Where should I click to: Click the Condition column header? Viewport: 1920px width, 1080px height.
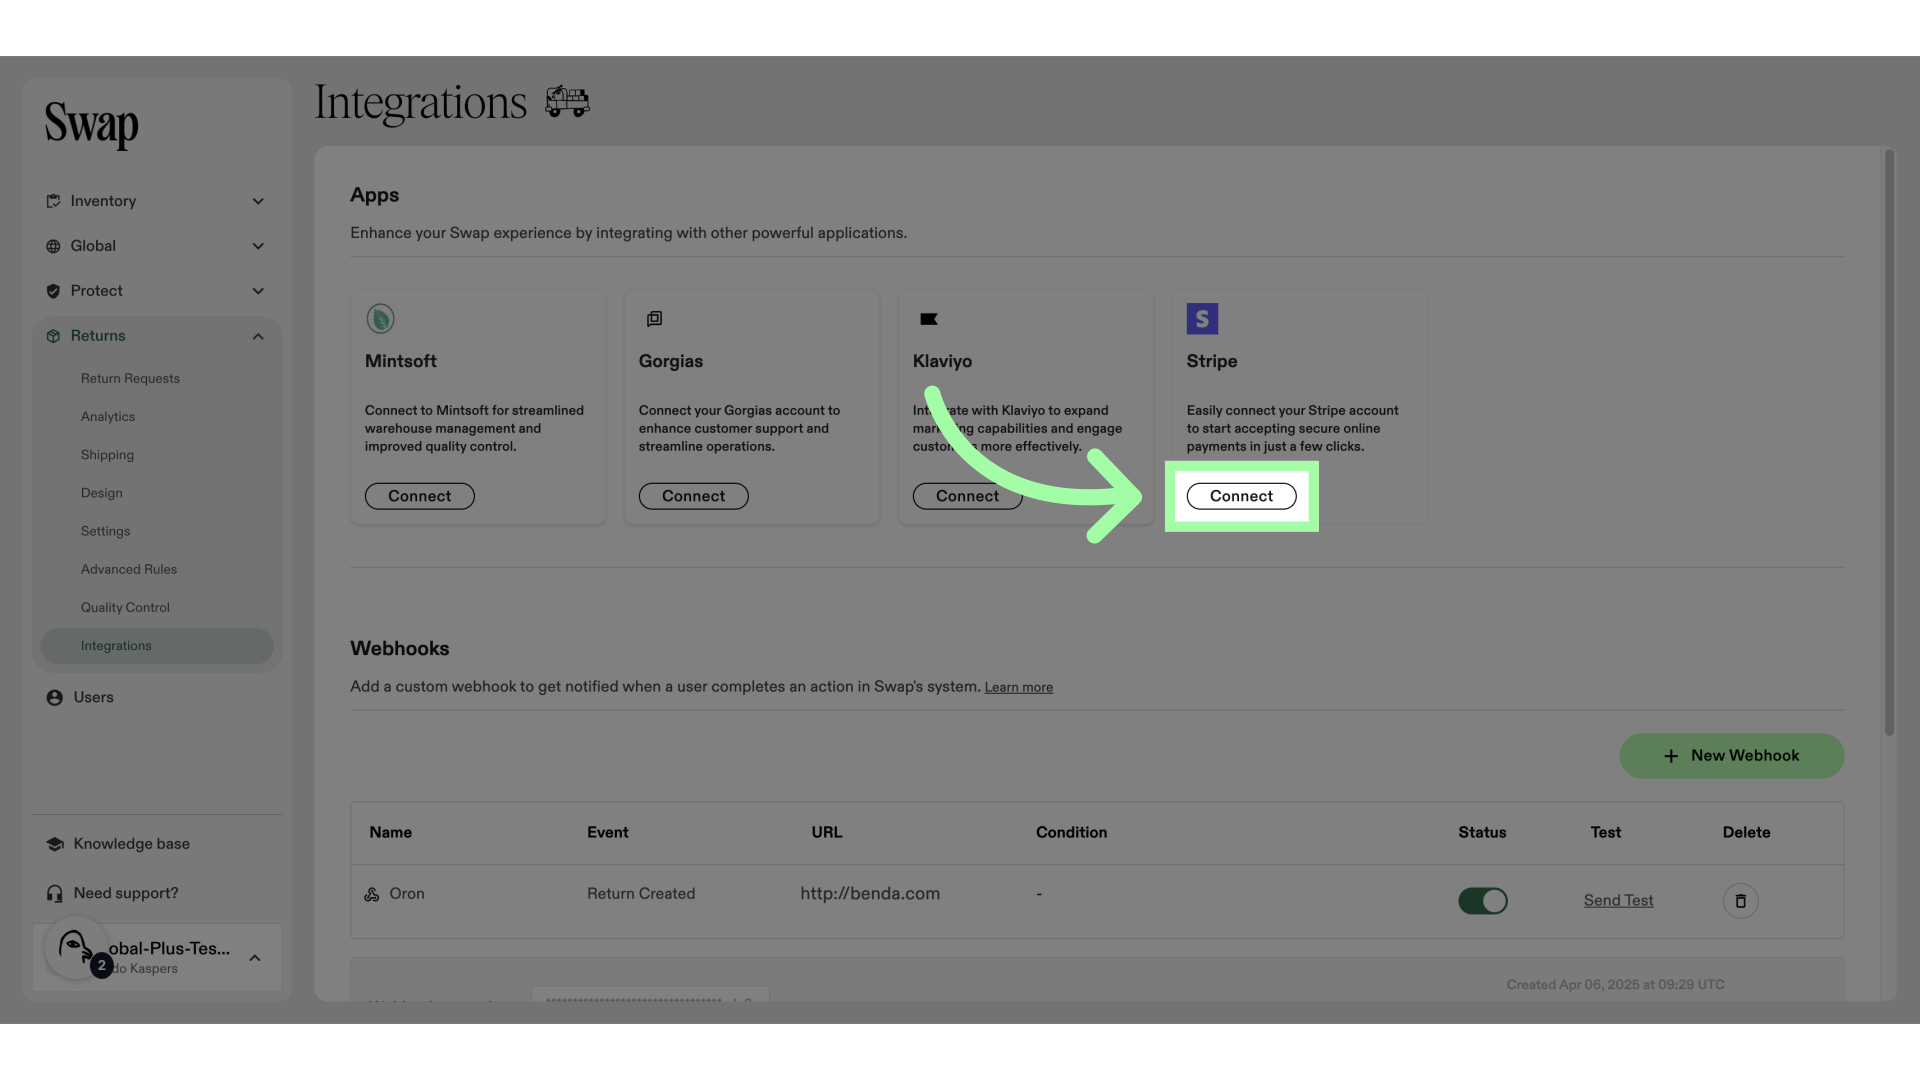pyautogui.click(x=1071, y=832)
